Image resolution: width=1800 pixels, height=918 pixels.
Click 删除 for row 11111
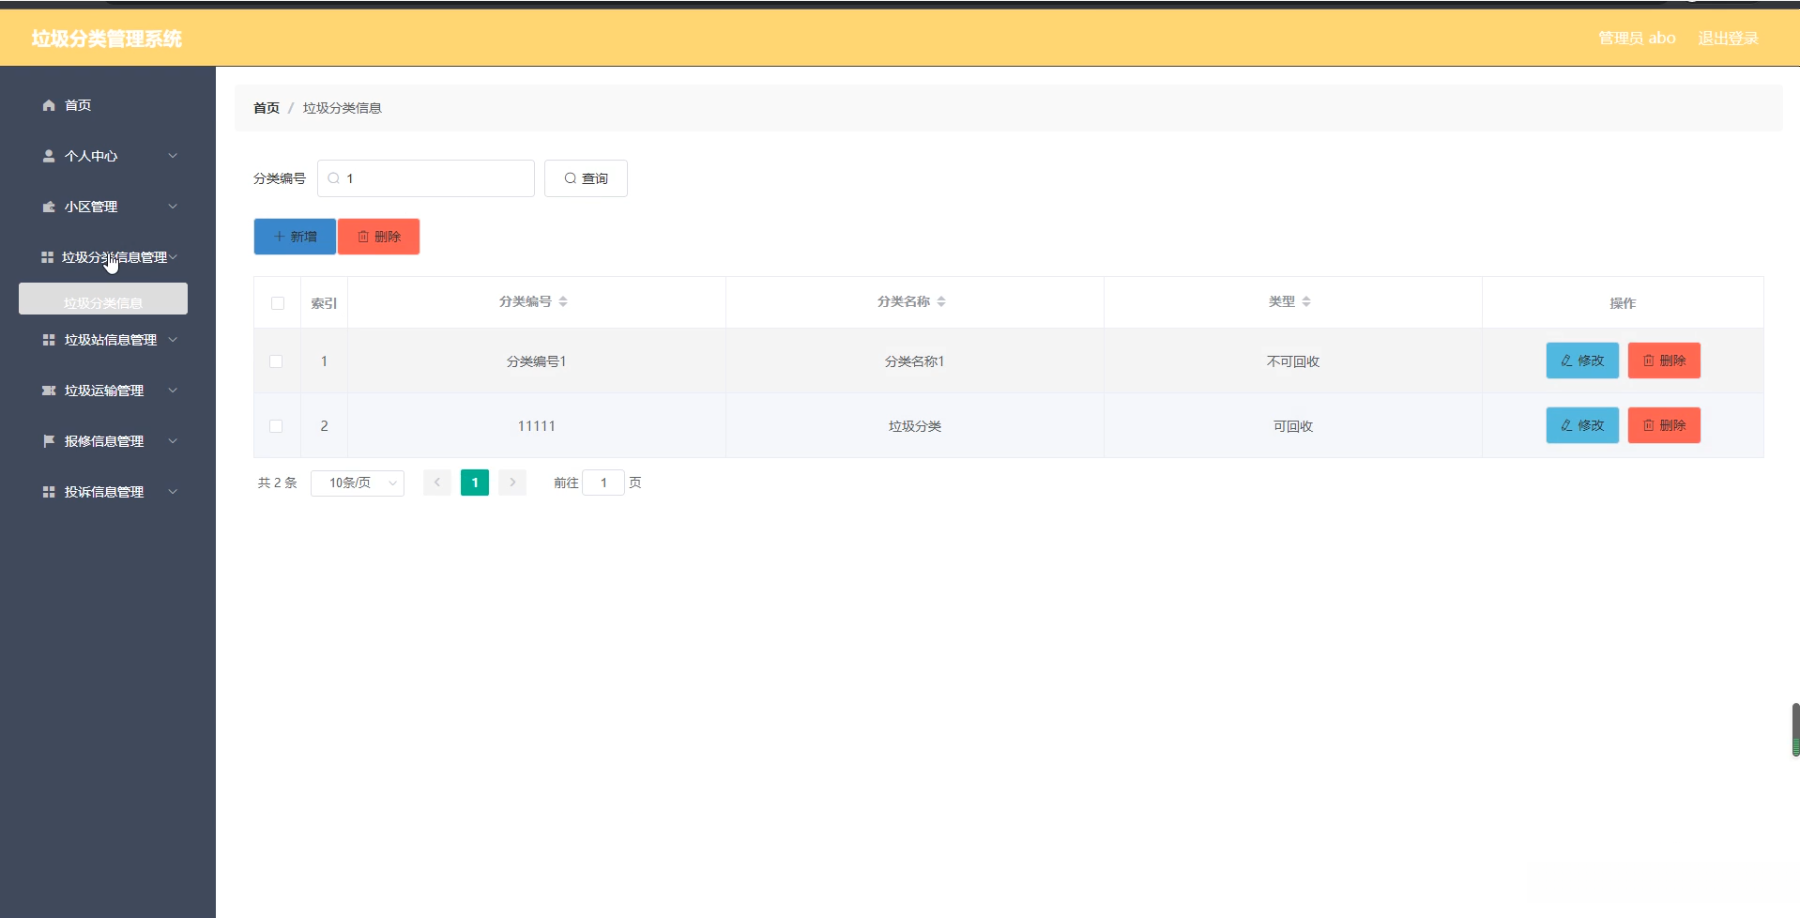[1664, 426]
